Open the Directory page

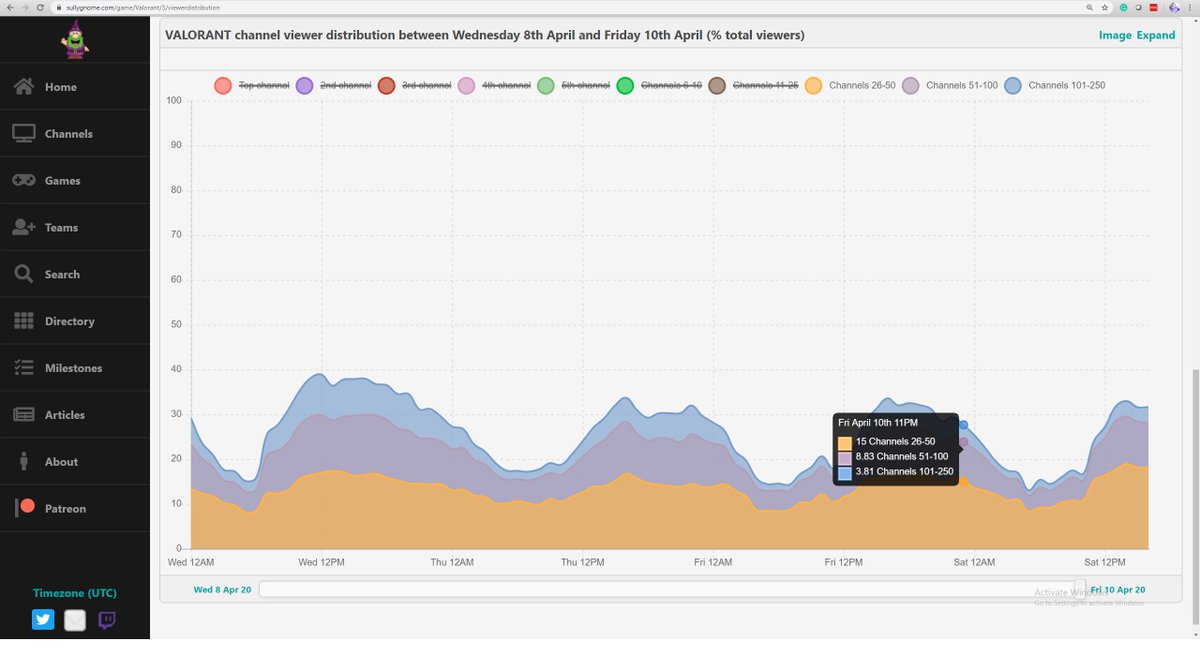[75, 321]
